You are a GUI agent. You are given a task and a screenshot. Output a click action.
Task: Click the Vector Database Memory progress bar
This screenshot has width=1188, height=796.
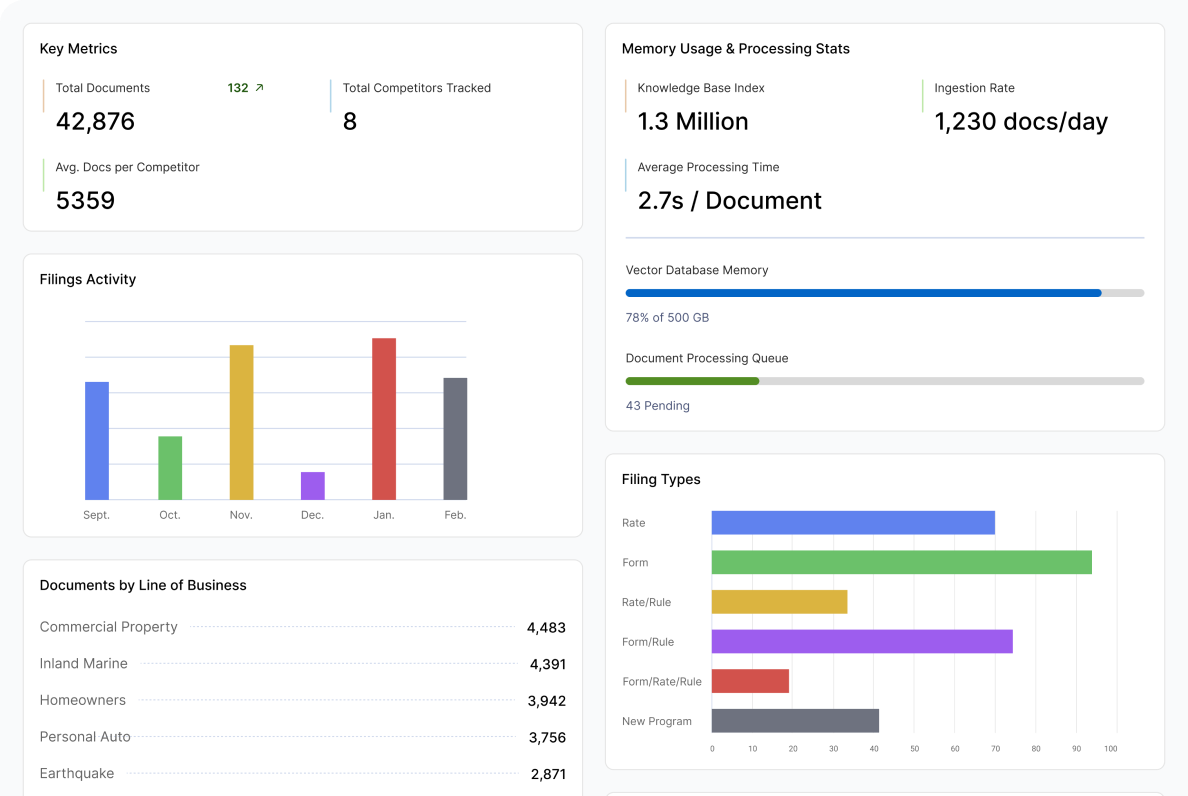click(884, 293)
